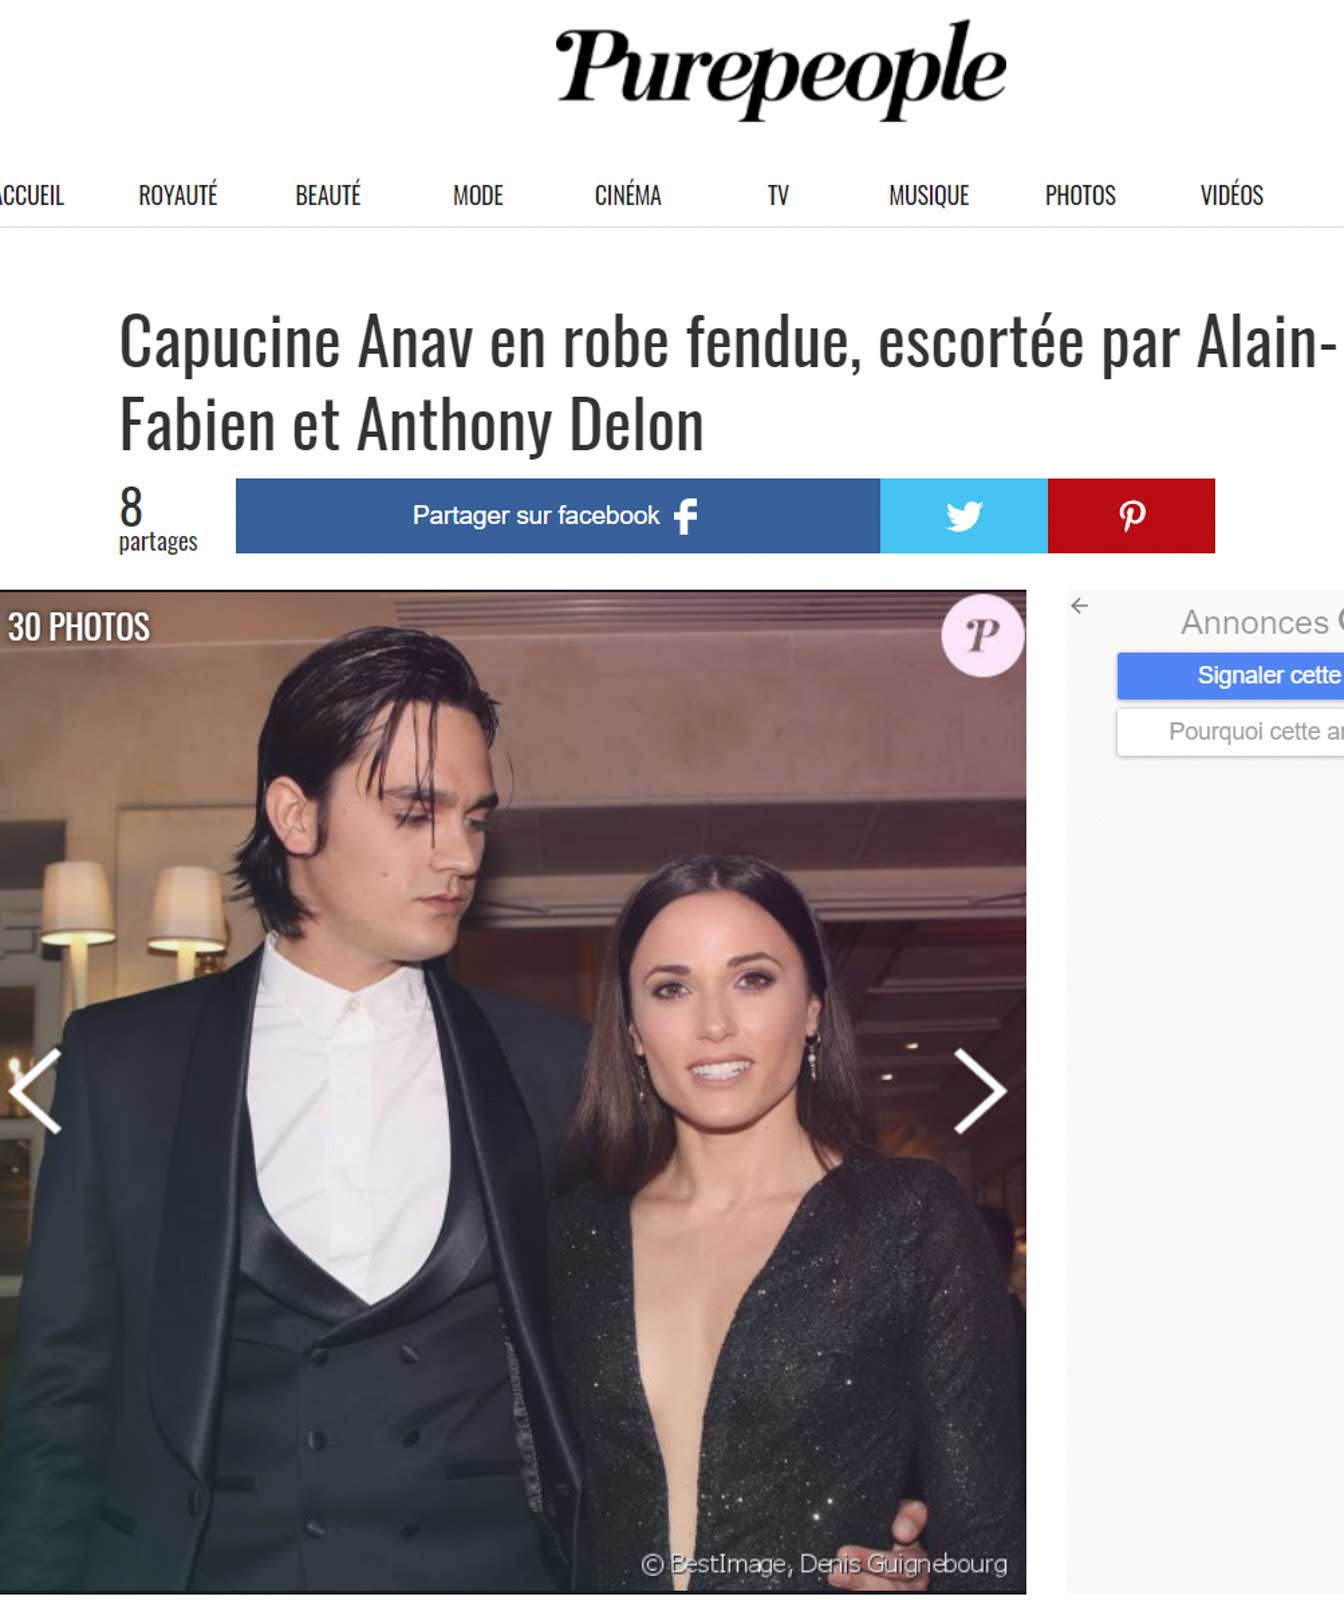Go to previous photo with left arrow
The image size is (1344, 1600).
[35, 1091]
